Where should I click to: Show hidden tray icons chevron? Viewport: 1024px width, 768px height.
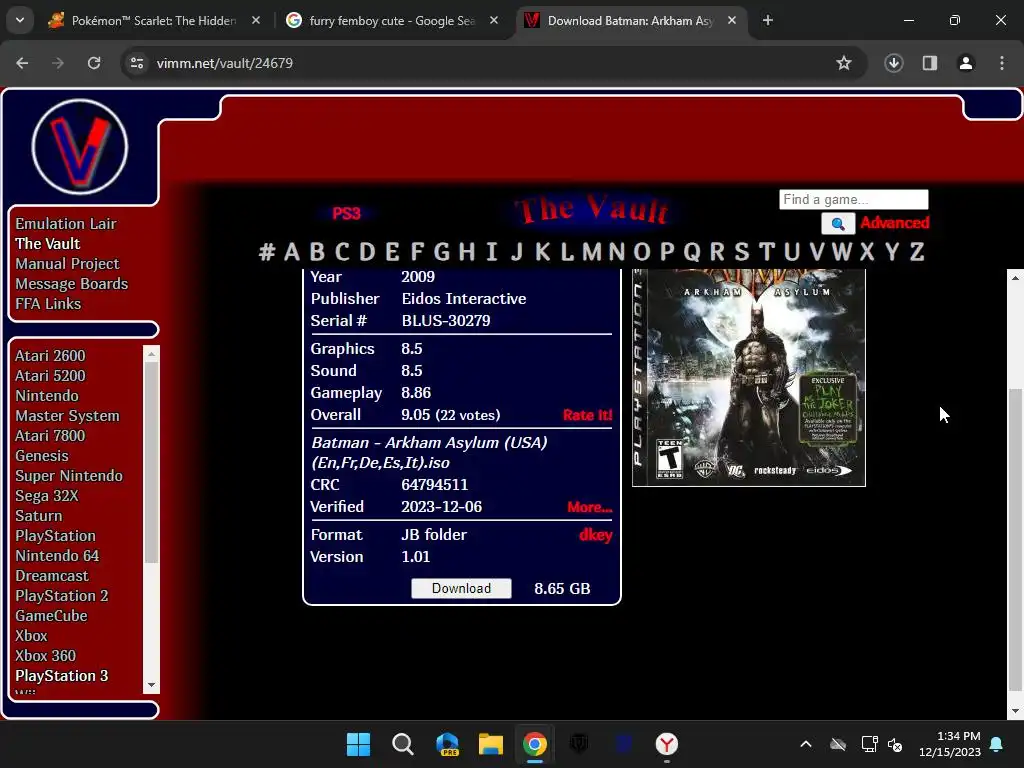(x=806, y=744)
